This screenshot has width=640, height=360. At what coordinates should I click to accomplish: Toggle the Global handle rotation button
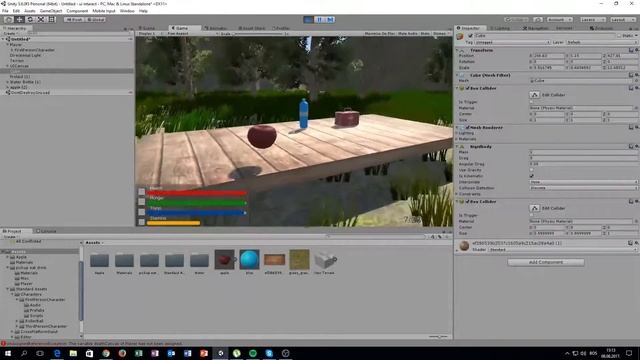tap(96, 19)
